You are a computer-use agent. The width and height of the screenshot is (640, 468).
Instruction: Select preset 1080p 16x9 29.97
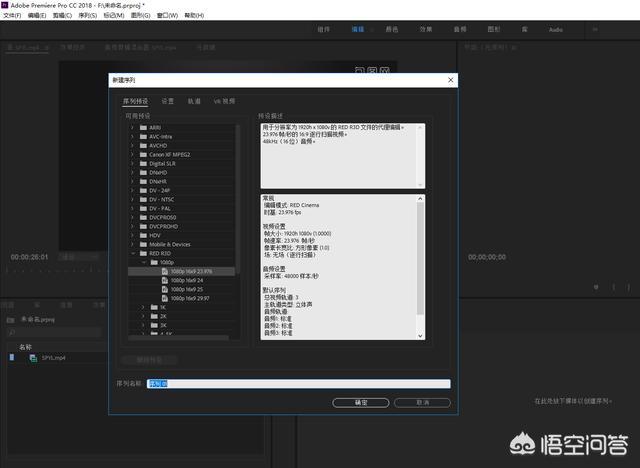tap(190, 298)
